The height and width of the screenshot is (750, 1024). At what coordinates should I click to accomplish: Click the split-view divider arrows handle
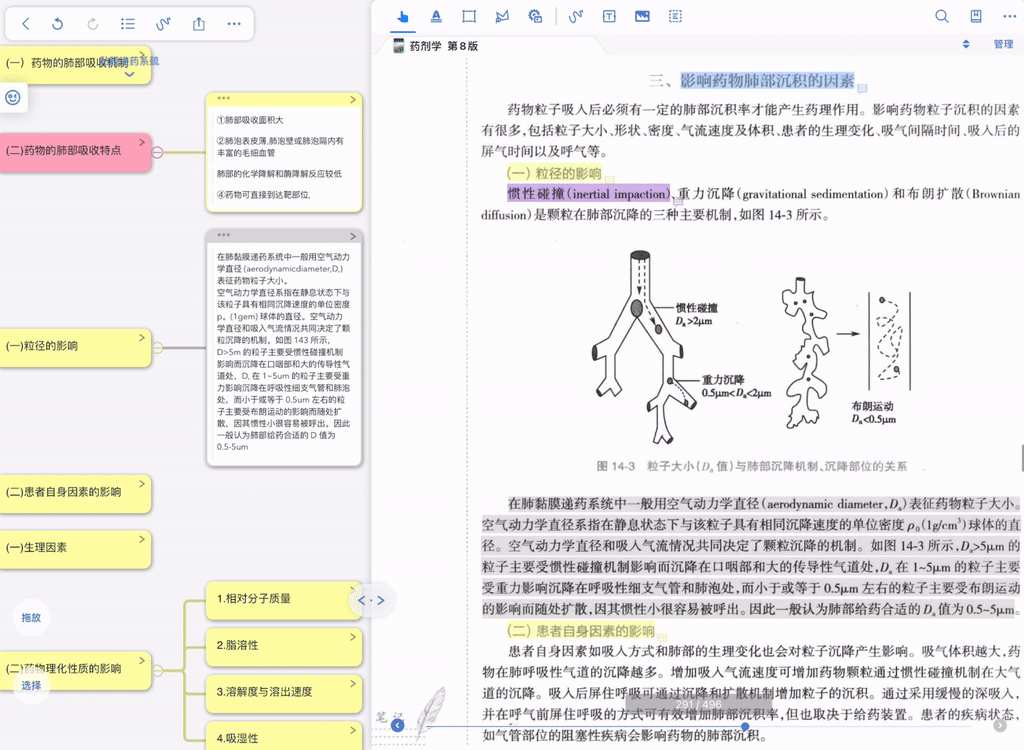coord(371,600)
